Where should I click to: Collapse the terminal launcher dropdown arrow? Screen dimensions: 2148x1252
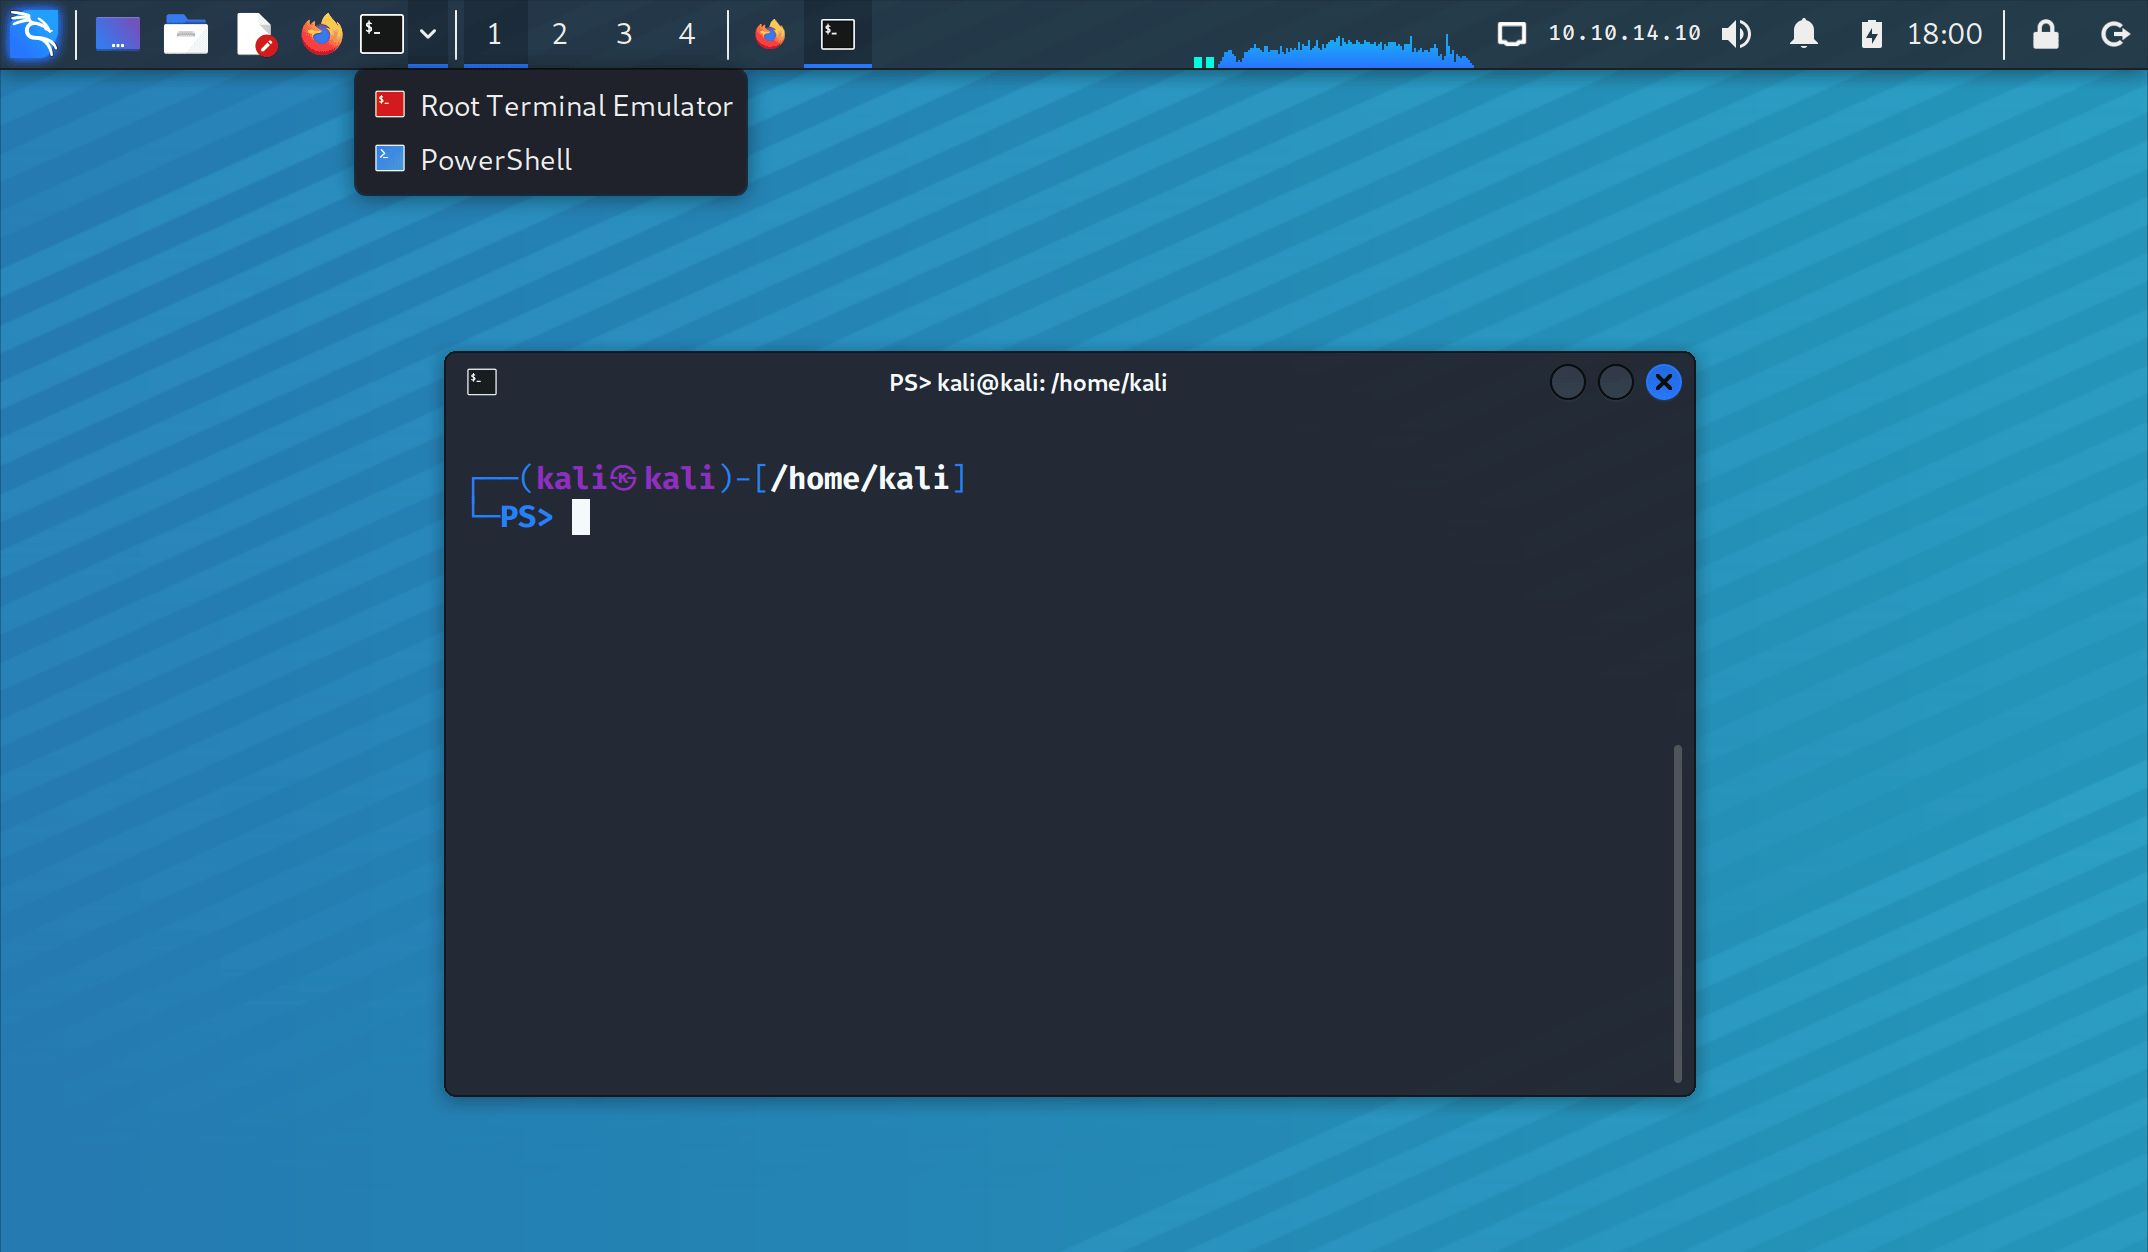(x=428, y=34)
